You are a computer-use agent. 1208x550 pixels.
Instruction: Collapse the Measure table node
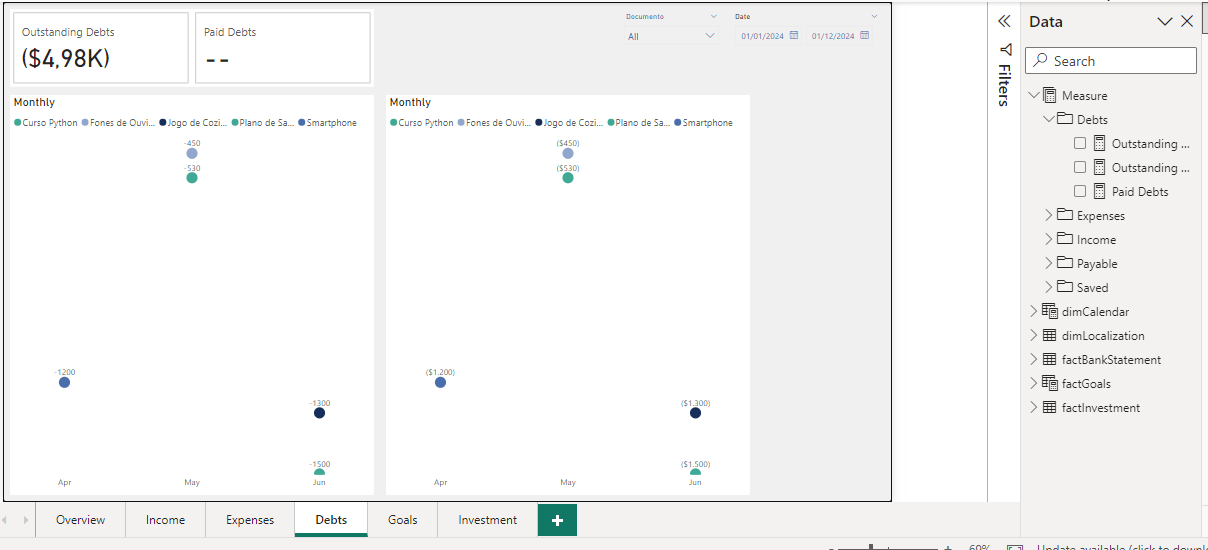tap(1034, 96)
